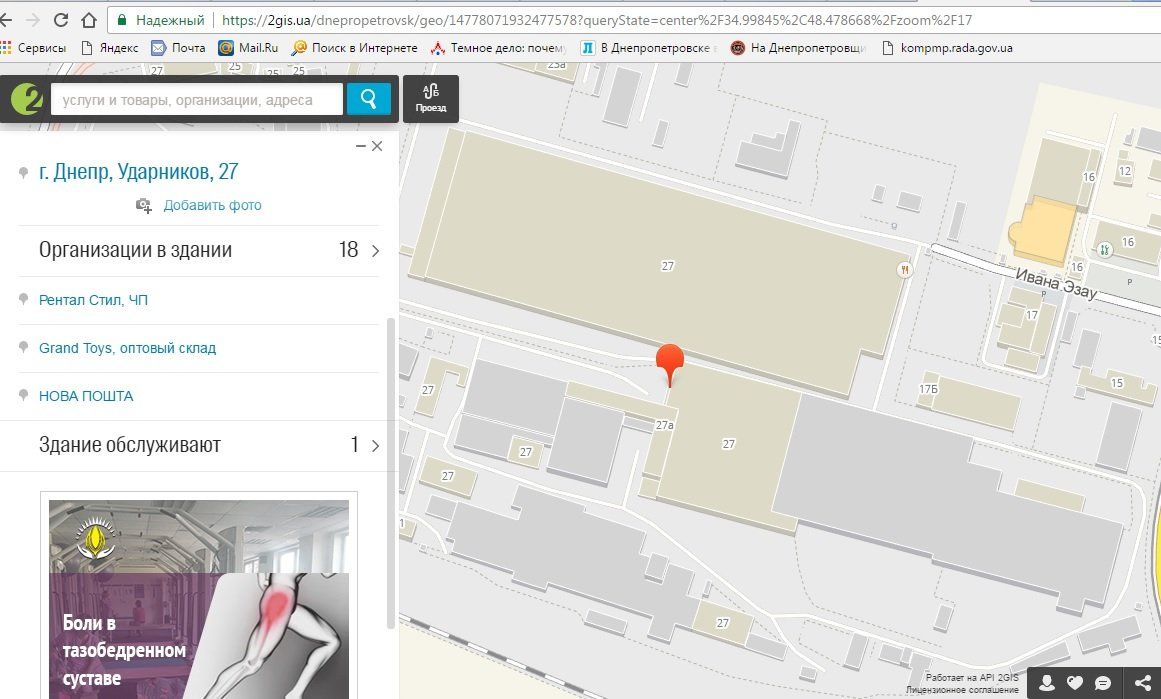Open the Grand Toys, оптовый склад link
1161x699 pixels.
coord(127,348)
